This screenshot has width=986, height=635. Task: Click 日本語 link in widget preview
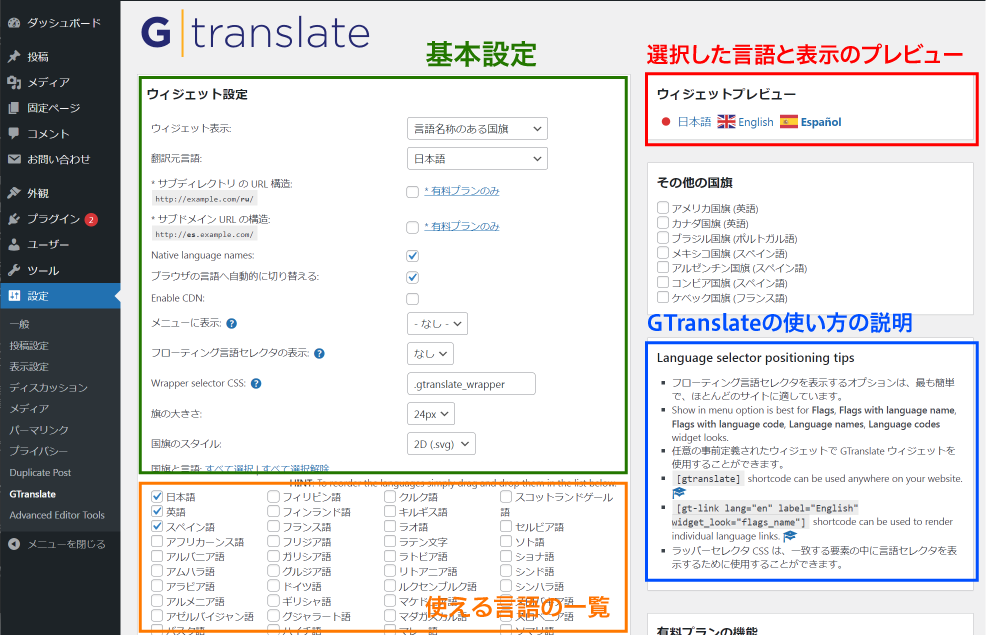point(694,122)
